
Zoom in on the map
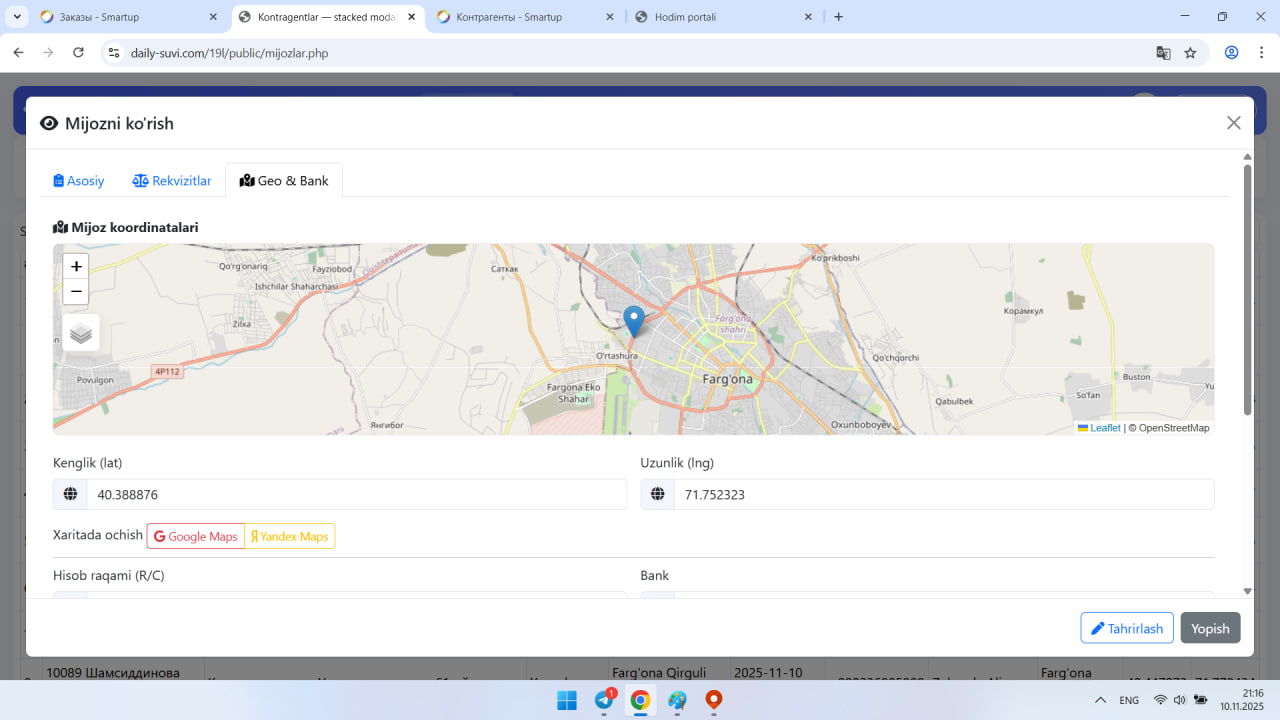76,266
